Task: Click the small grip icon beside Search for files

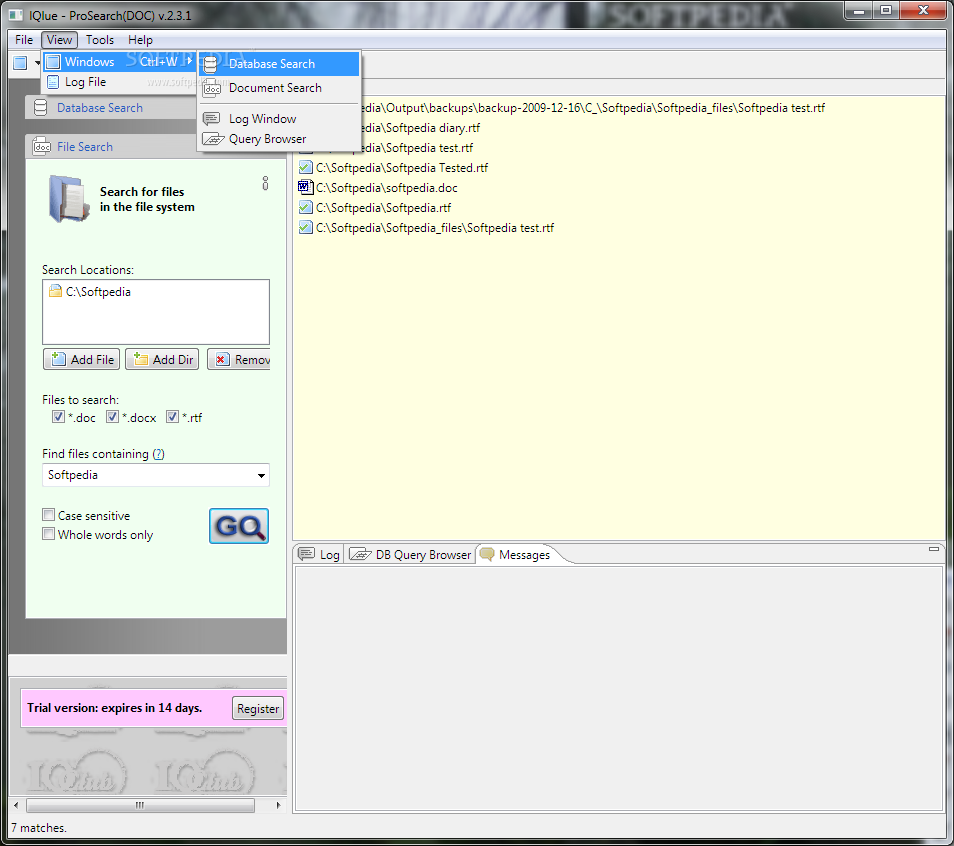Action: 265,183
